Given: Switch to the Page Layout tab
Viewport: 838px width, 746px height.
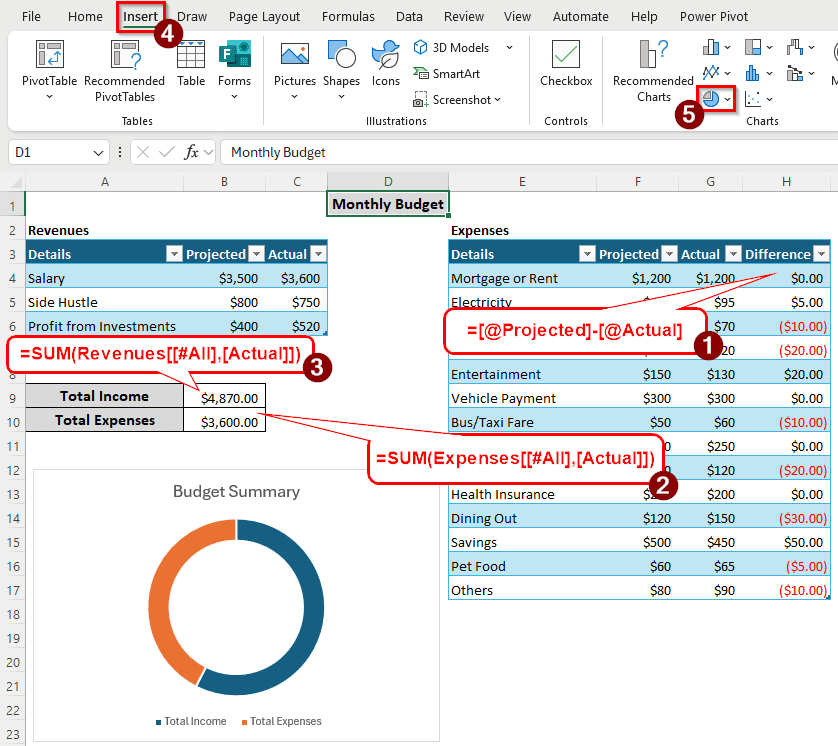Looking at the screenshot, I should 264,17.
